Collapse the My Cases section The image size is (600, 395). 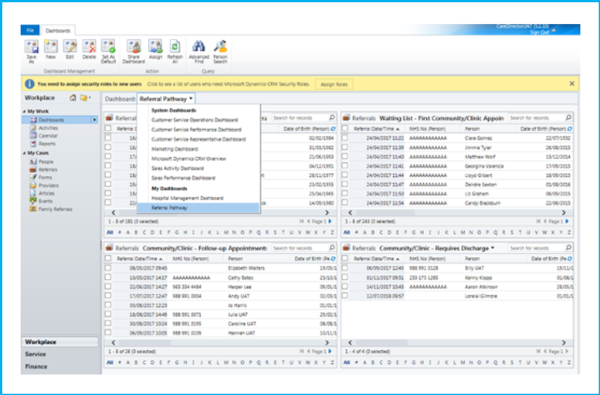[x=24, y=153]
